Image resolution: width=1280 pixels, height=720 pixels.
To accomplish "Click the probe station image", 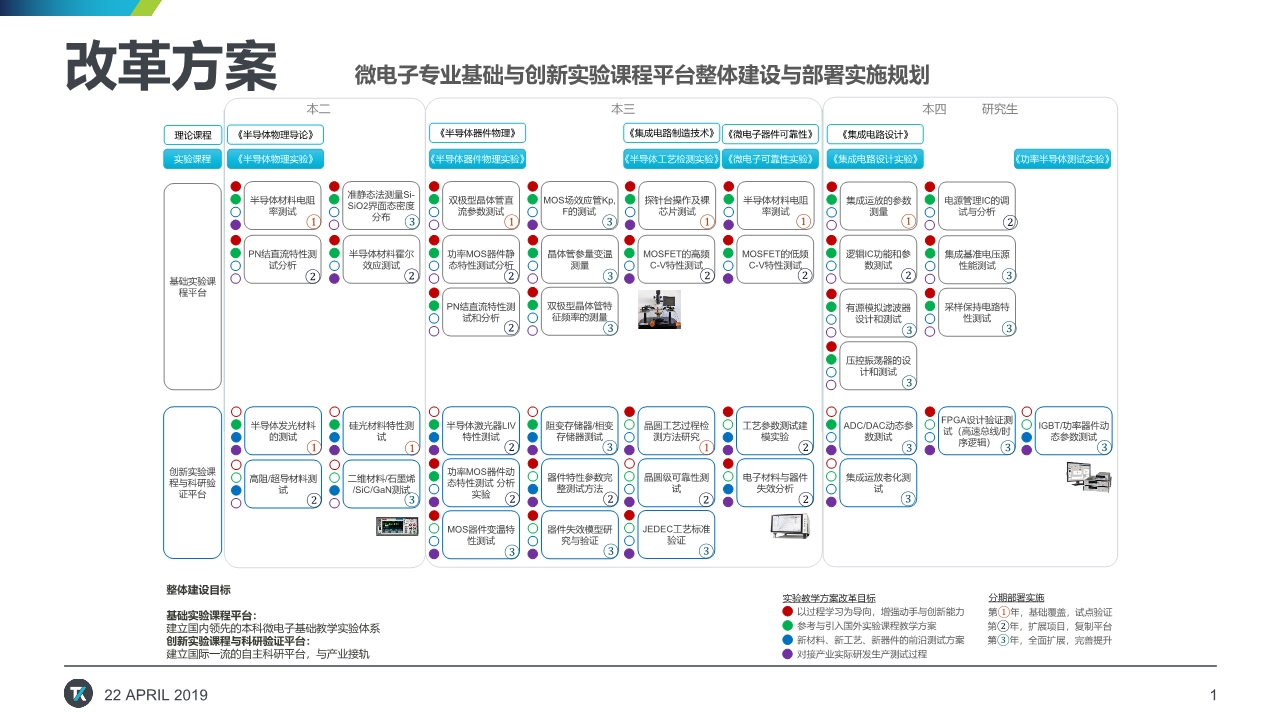I will pos(659,309).
